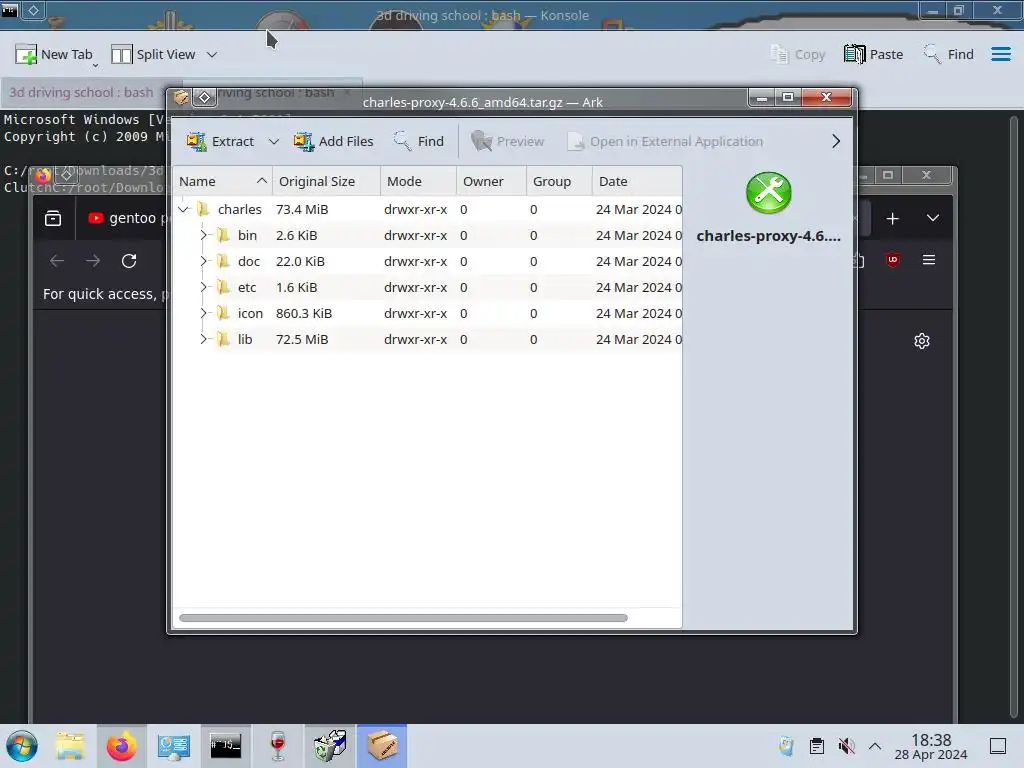Click Add Files in Ark toolbar

pos(334,142)
